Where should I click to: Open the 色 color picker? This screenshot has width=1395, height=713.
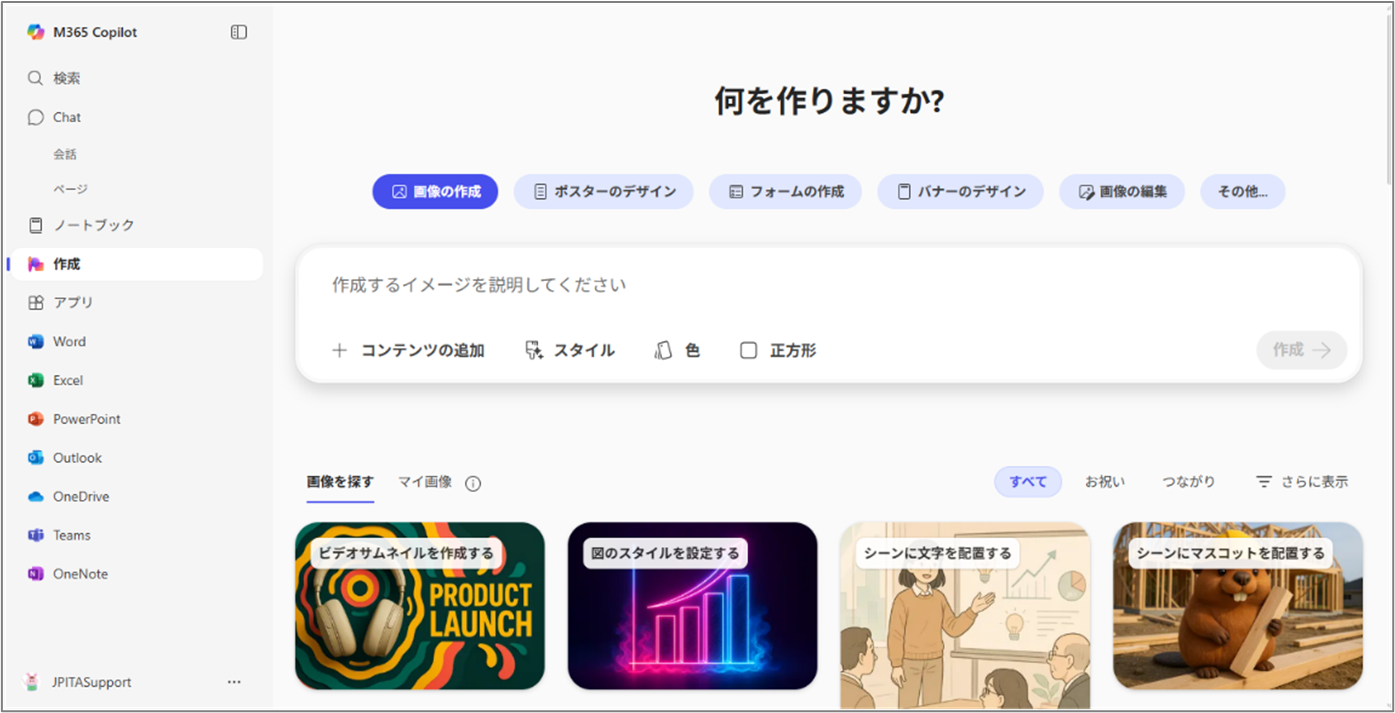(x=678, y=350)
